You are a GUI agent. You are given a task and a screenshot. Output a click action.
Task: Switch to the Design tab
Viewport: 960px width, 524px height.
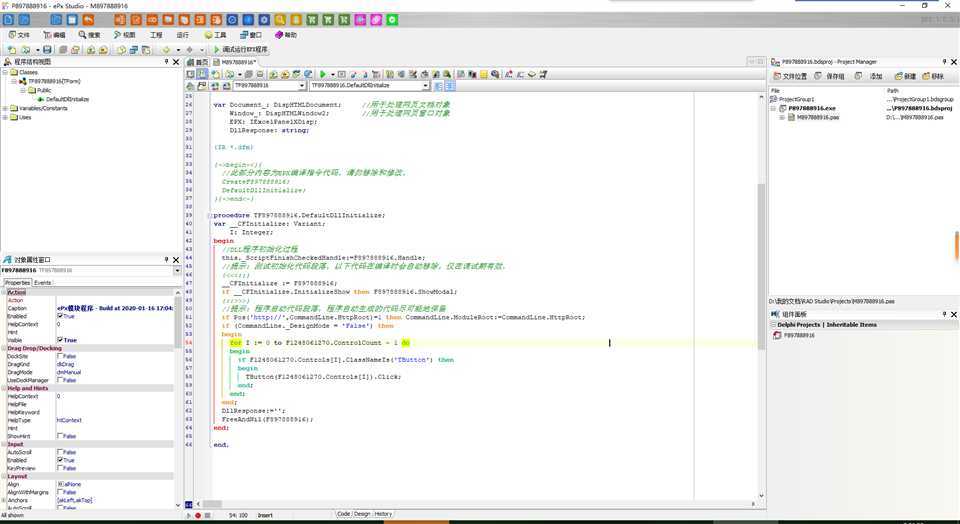point(362,514)
